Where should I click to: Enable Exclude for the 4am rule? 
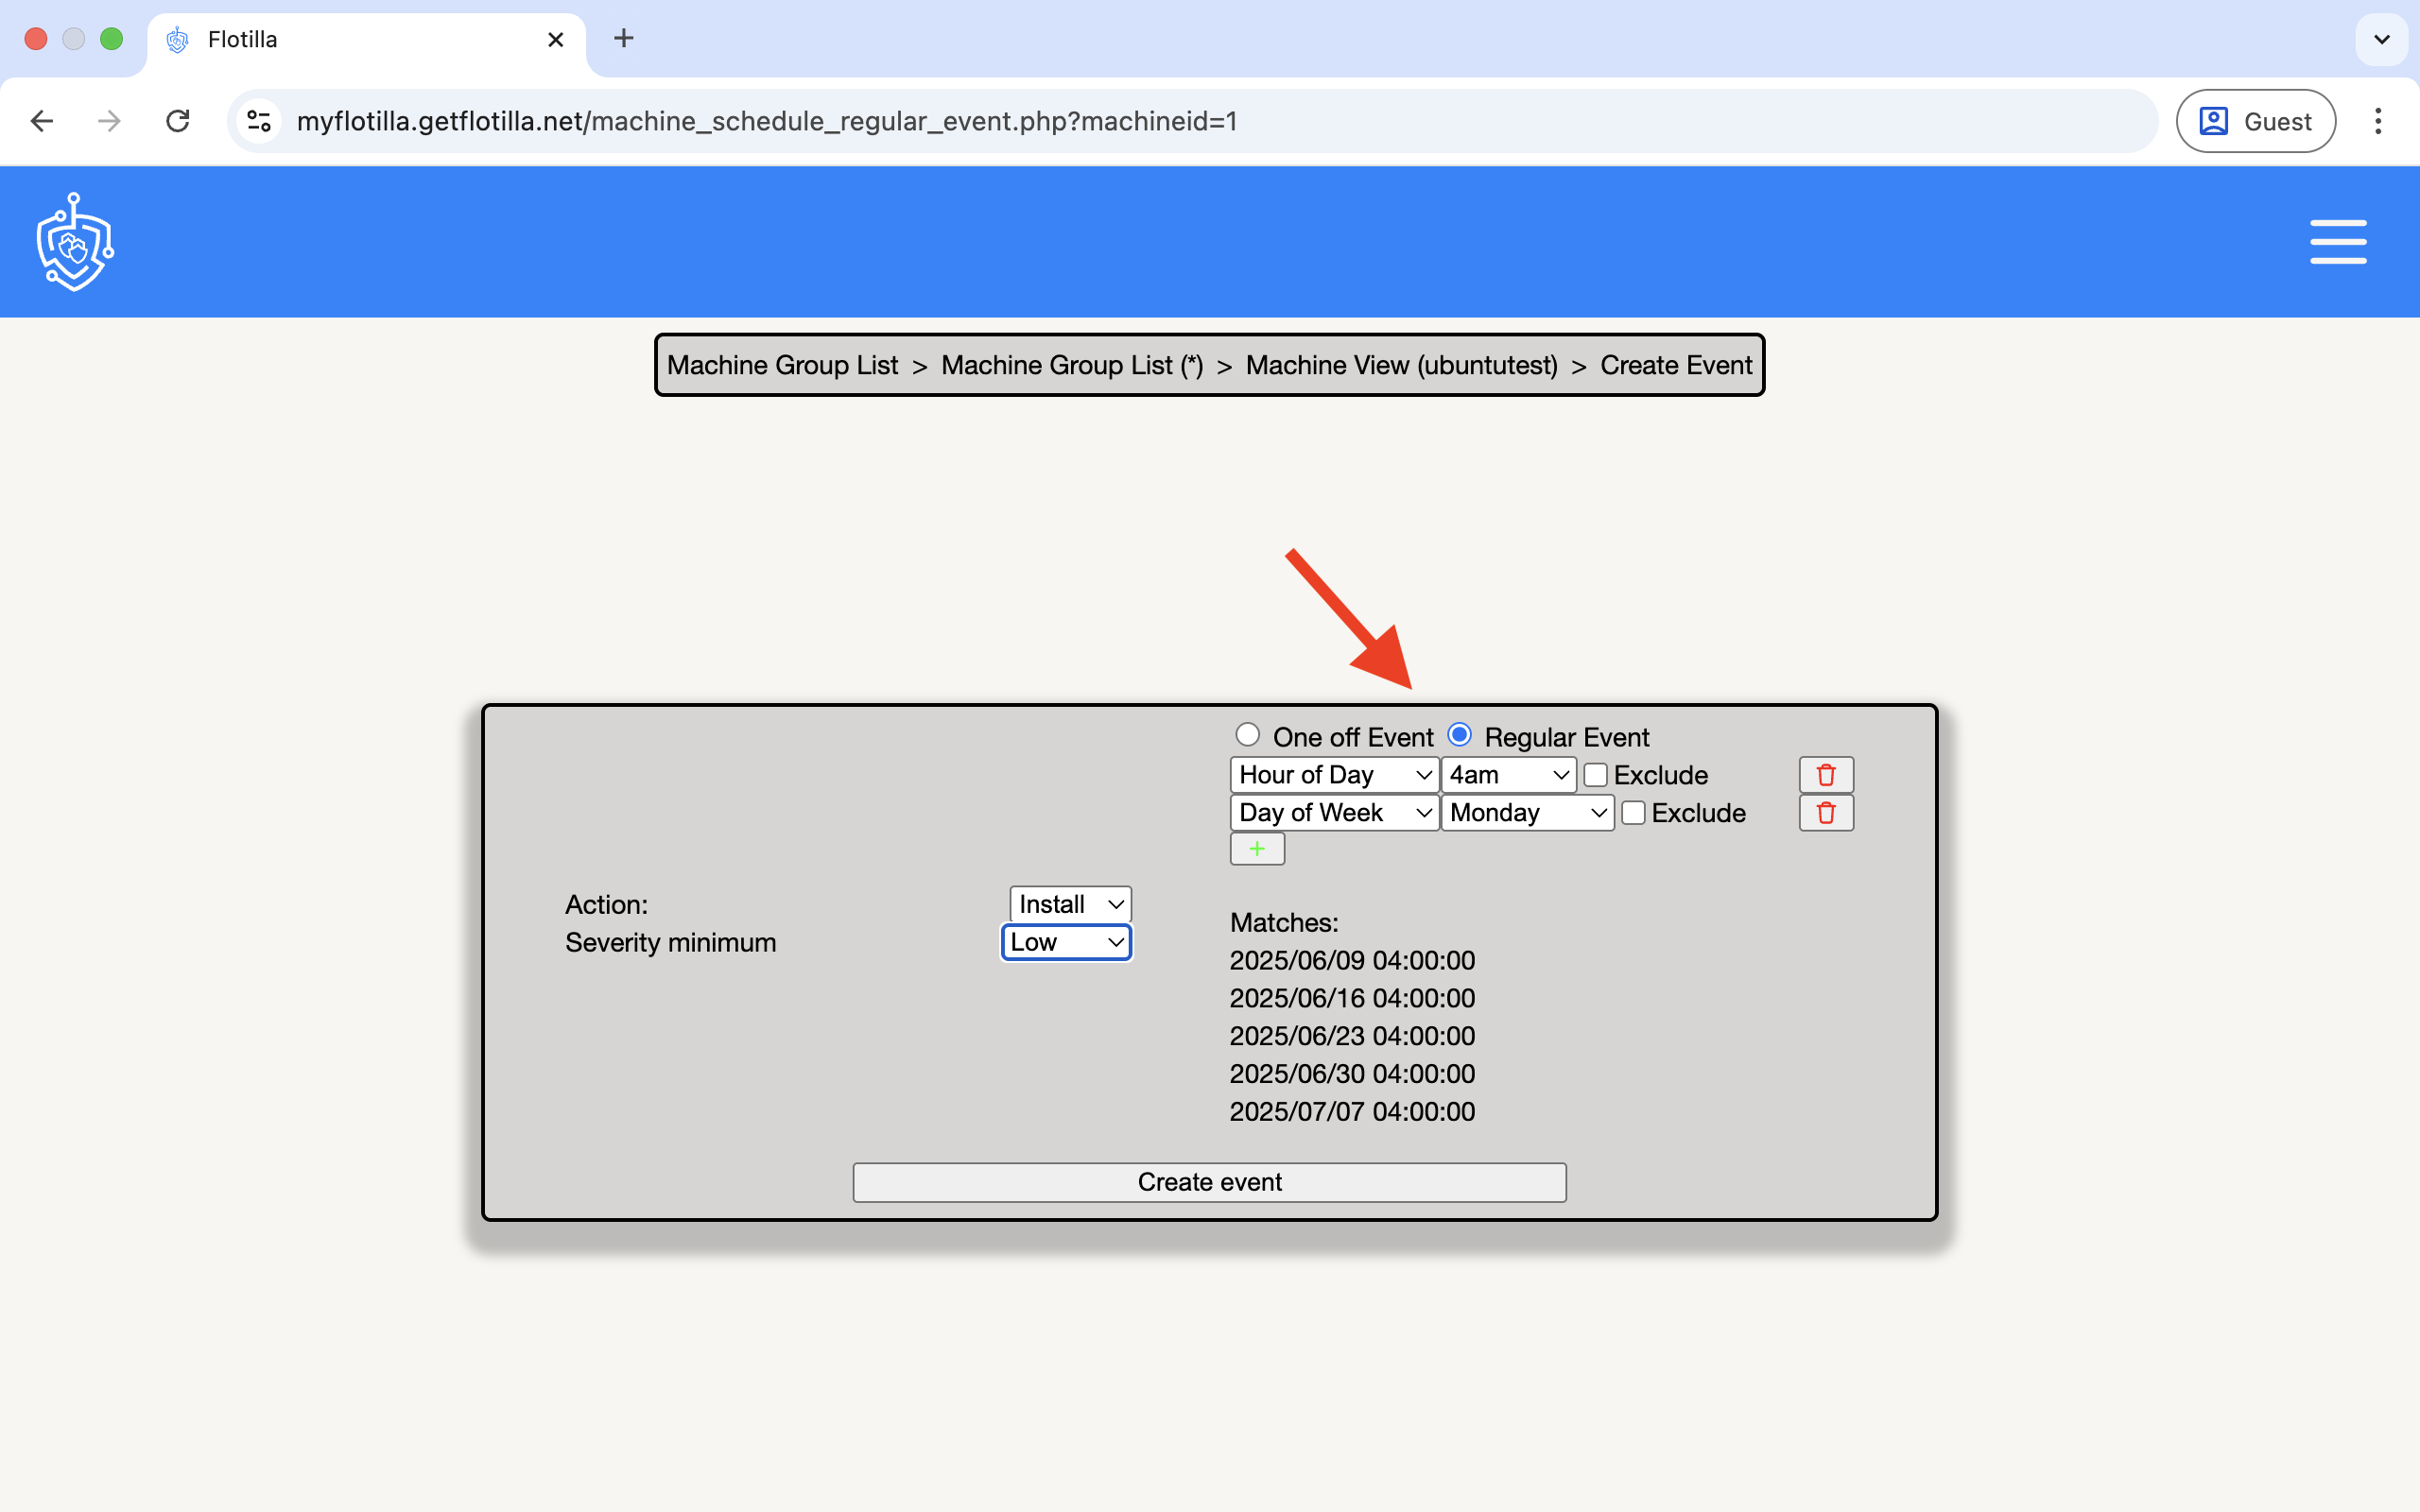[x=1596, y=774]
